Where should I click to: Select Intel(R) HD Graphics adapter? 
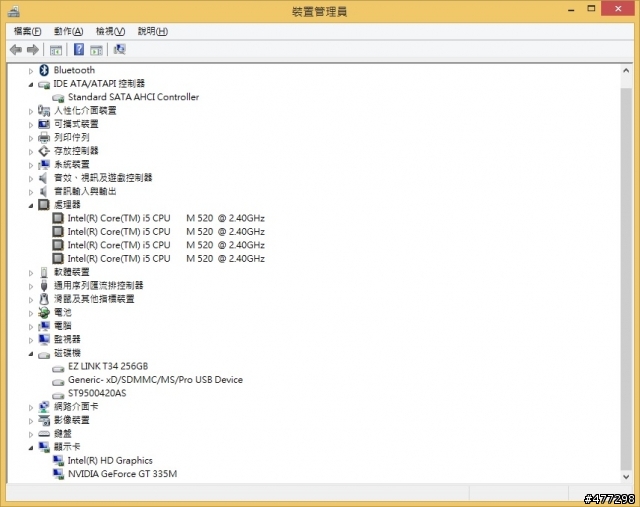point(110,460)
